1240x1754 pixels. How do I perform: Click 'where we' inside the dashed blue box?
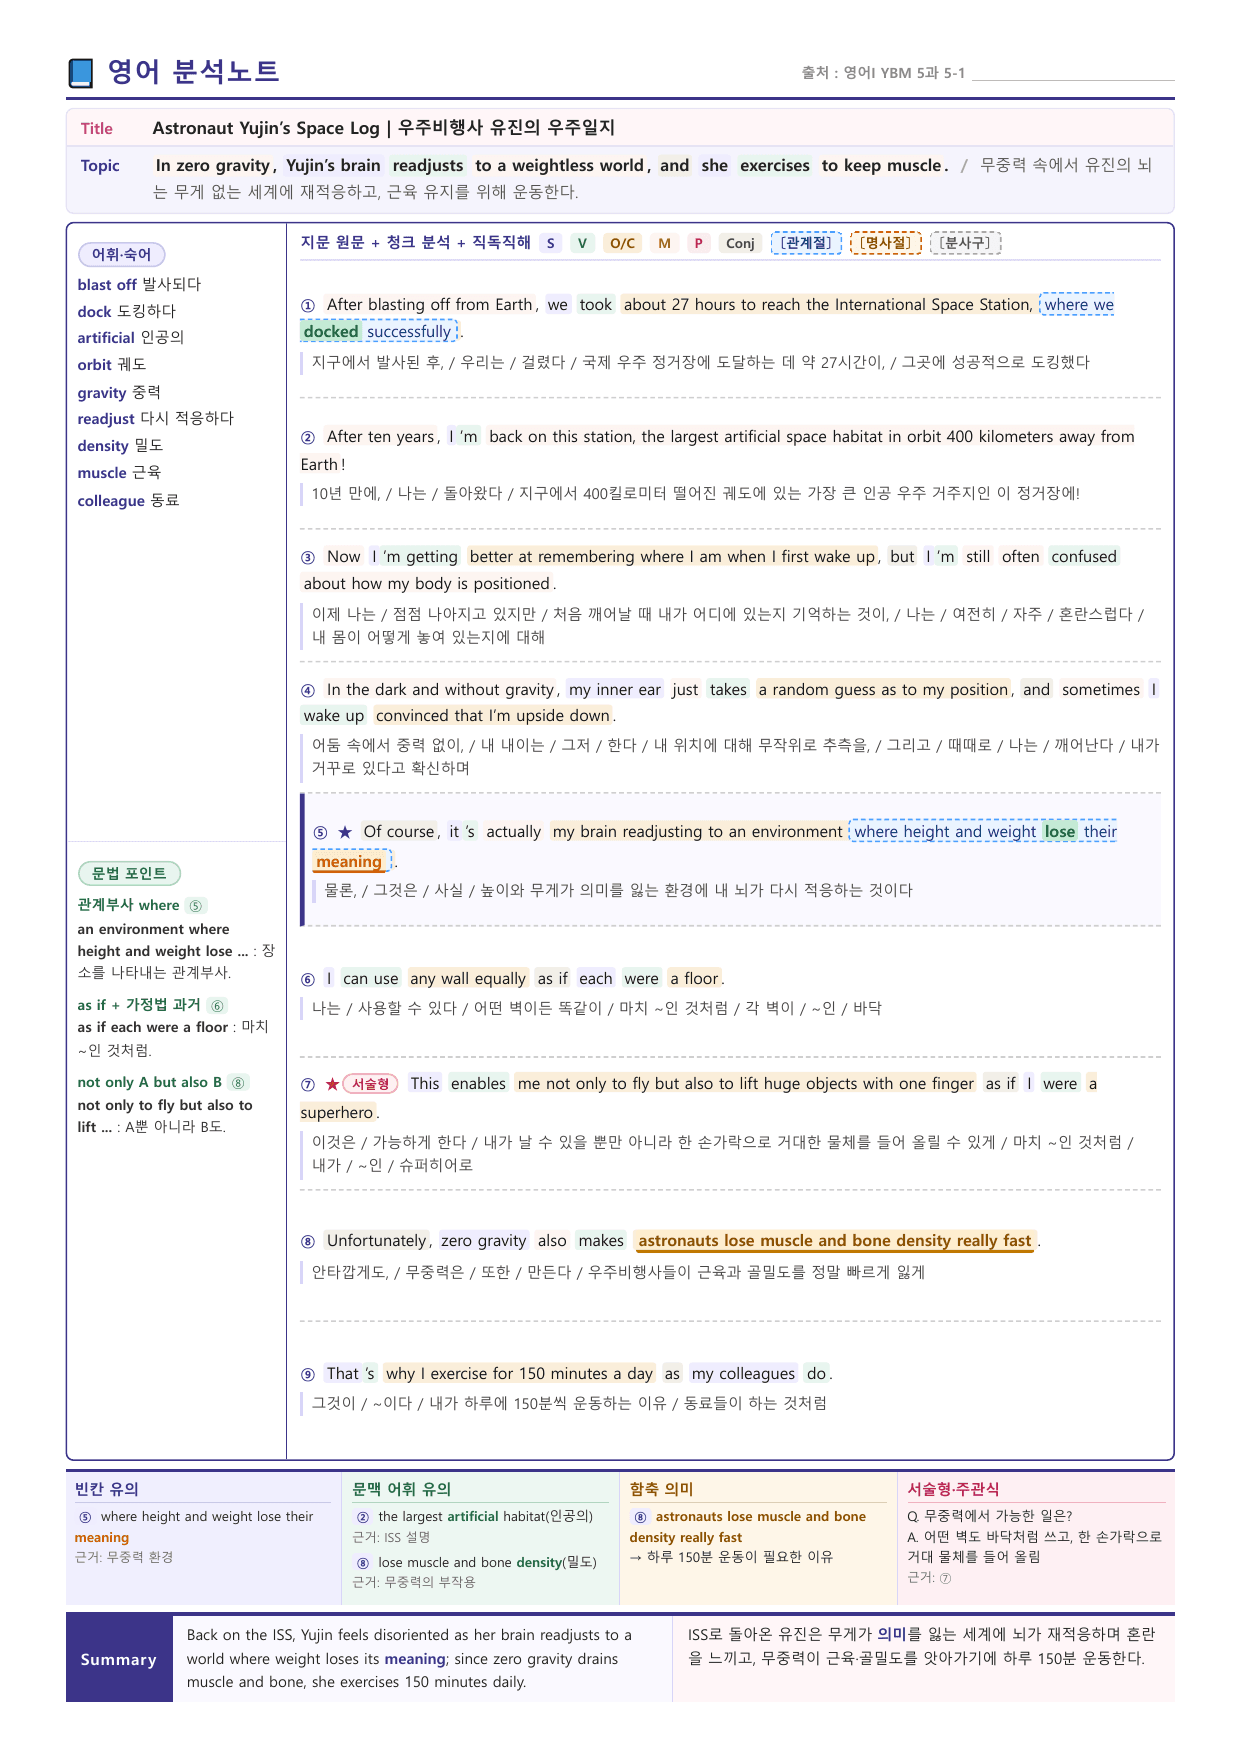[1079, 305]
